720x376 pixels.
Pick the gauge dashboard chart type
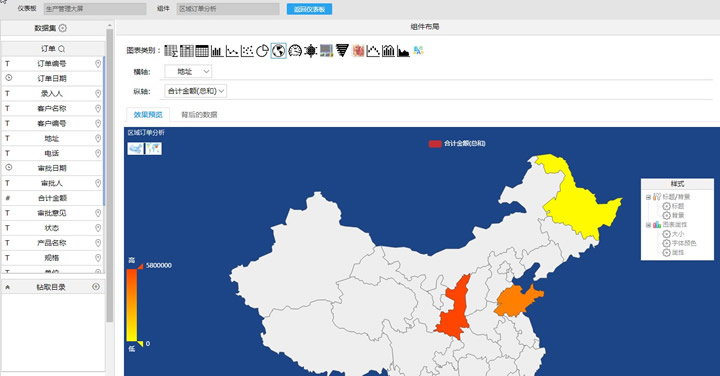pos(295,51)
